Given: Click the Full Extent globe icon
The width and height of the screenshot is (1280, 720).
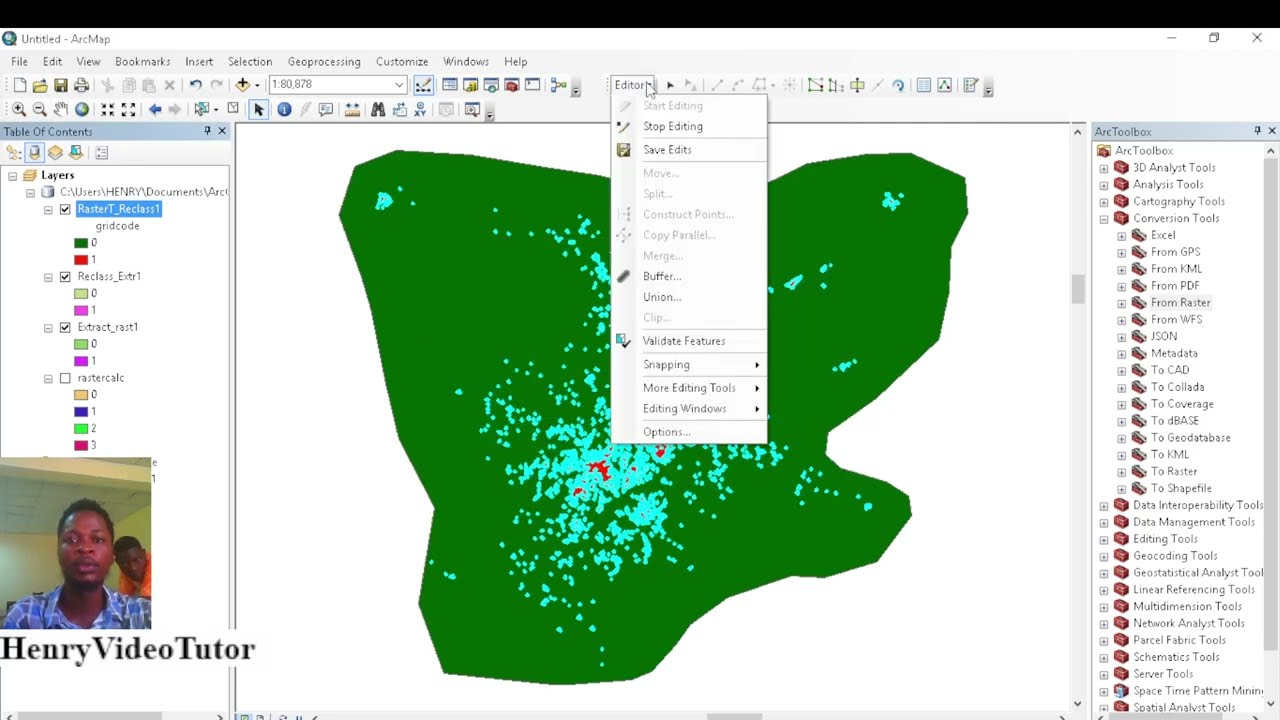Looking at the screenshot, I should click(82, 110).
